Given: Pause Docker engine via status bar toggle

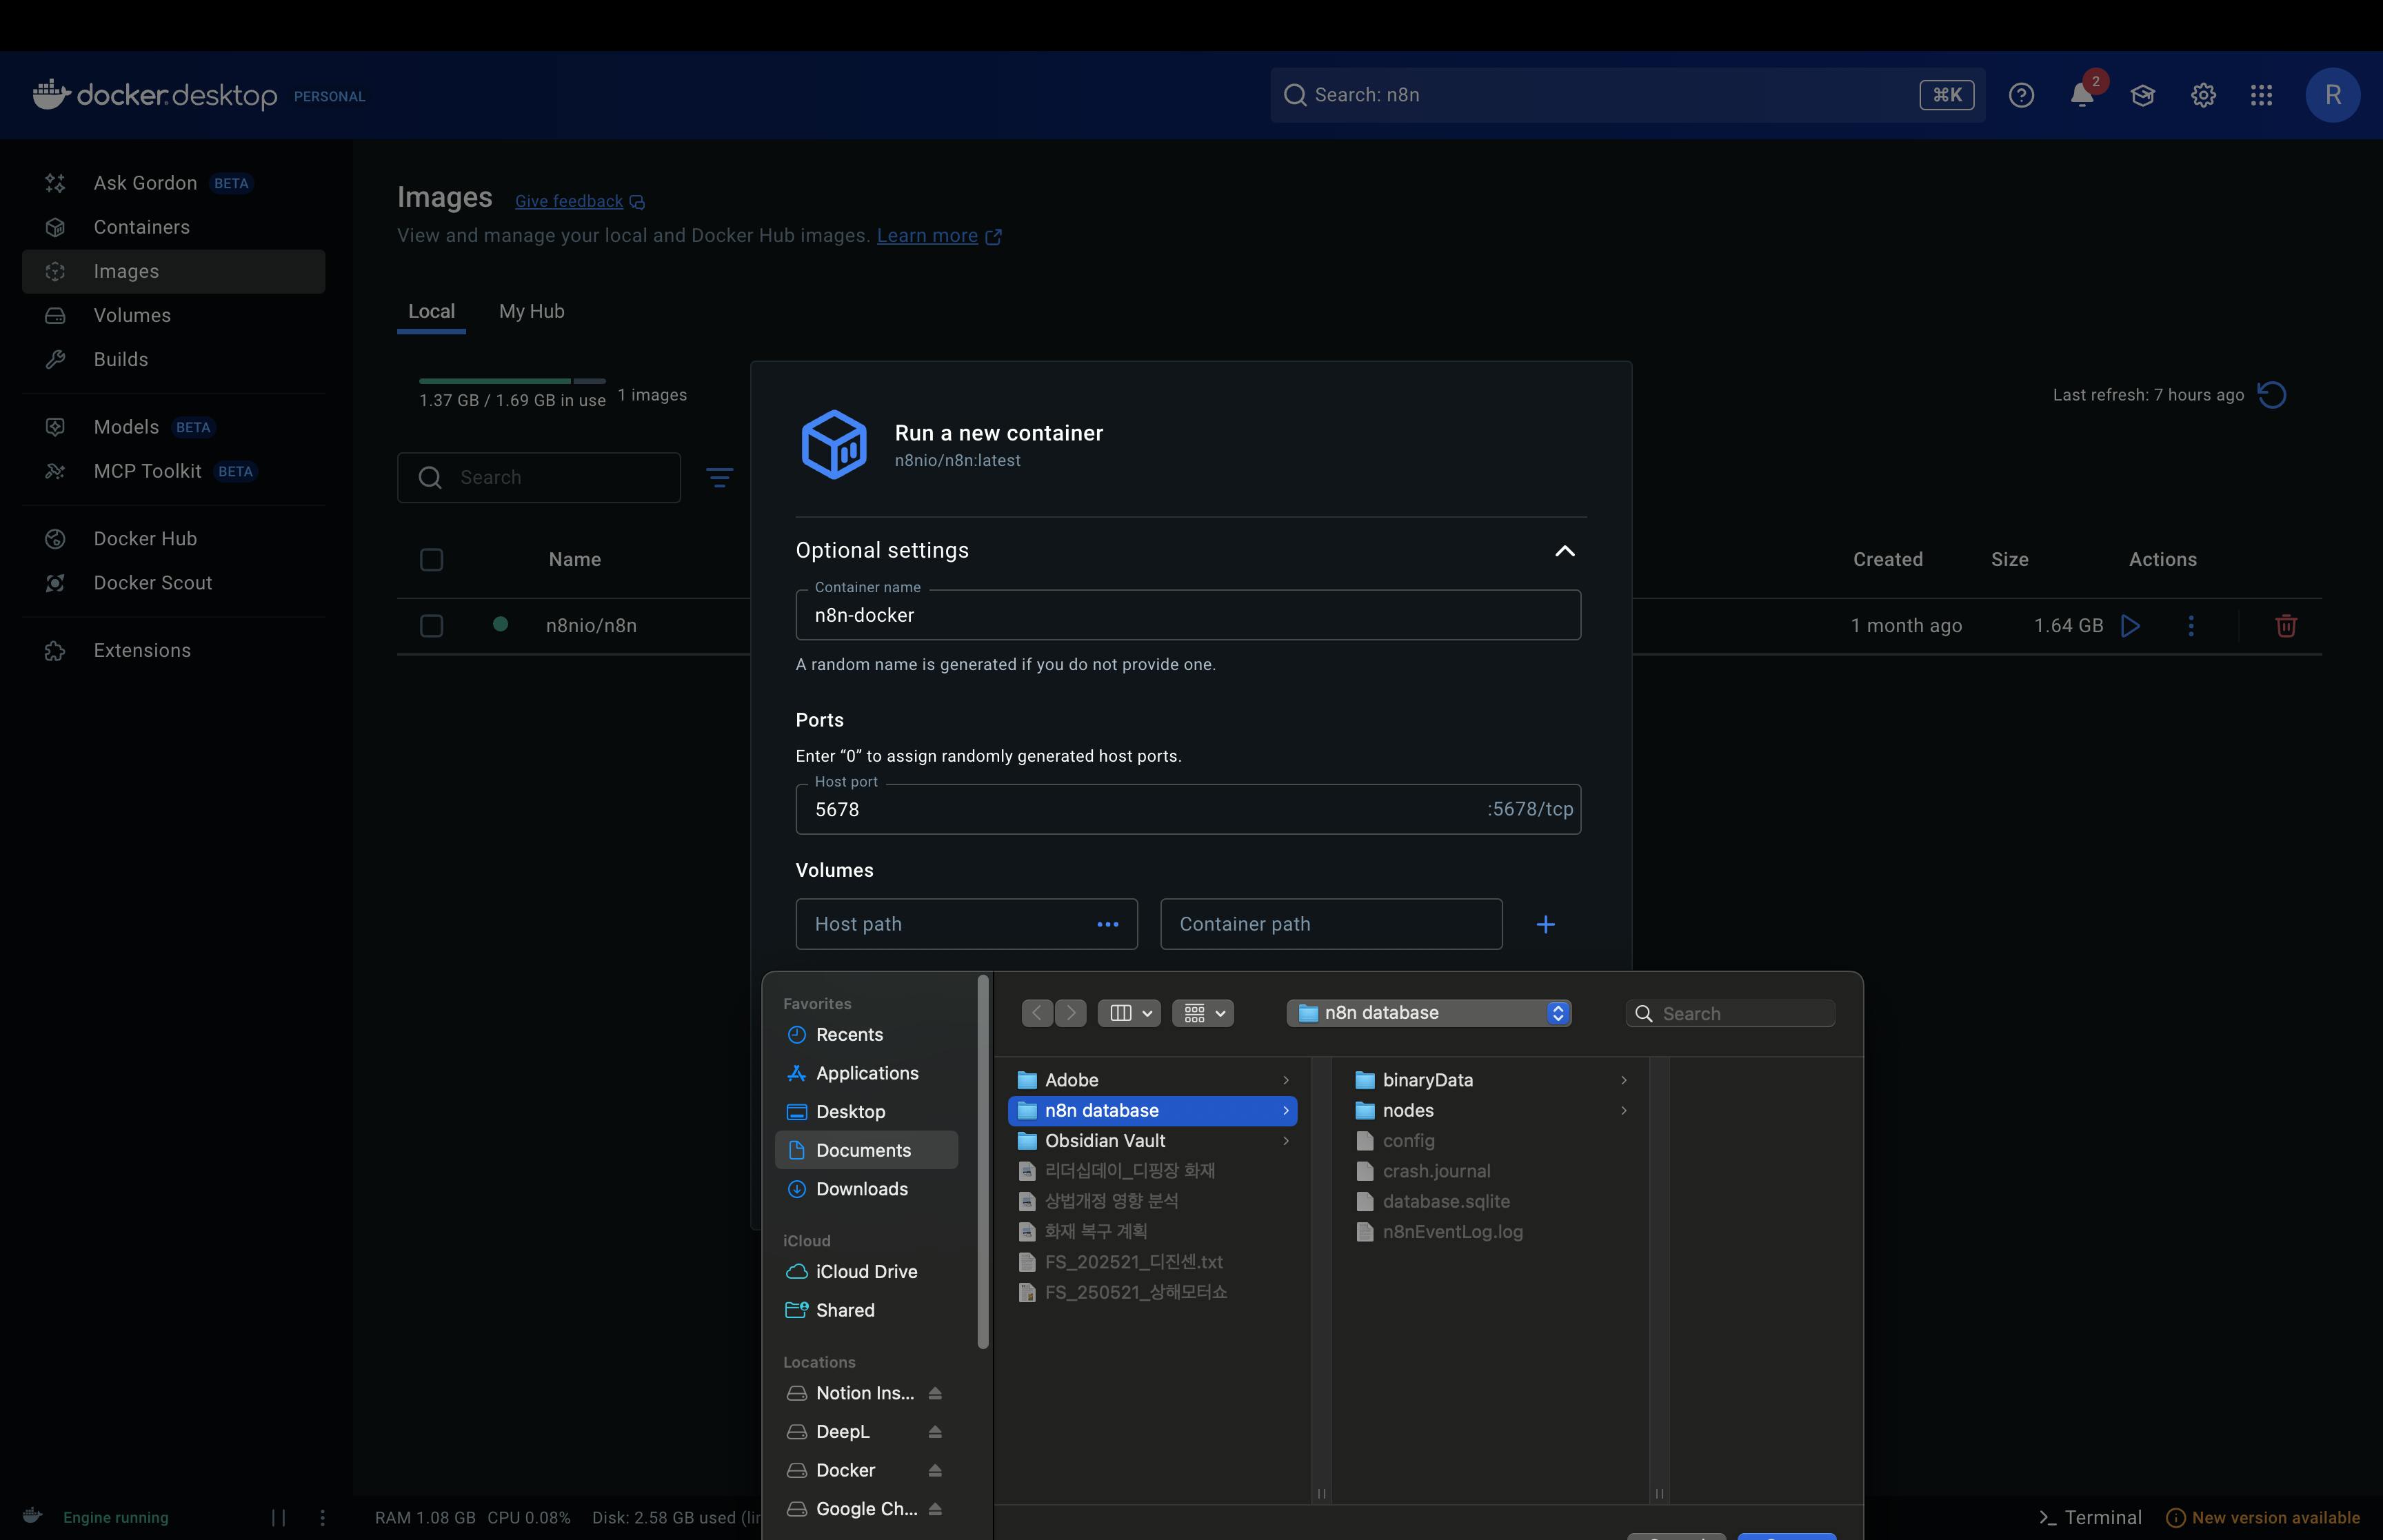Looking at the screenshot, I should (x=279, y=1517).
